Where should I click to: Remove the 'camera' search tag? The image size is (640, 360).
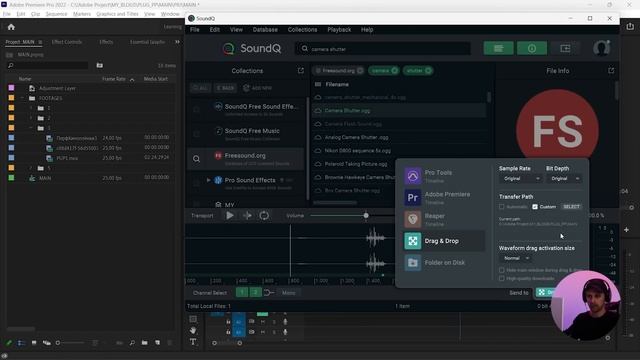[394, 71]
